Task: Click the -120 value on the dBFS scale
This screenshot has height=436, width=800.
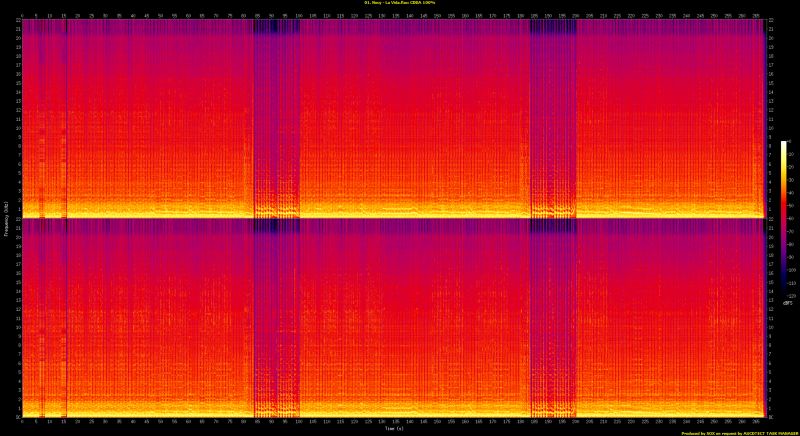Action: point(790,296)
